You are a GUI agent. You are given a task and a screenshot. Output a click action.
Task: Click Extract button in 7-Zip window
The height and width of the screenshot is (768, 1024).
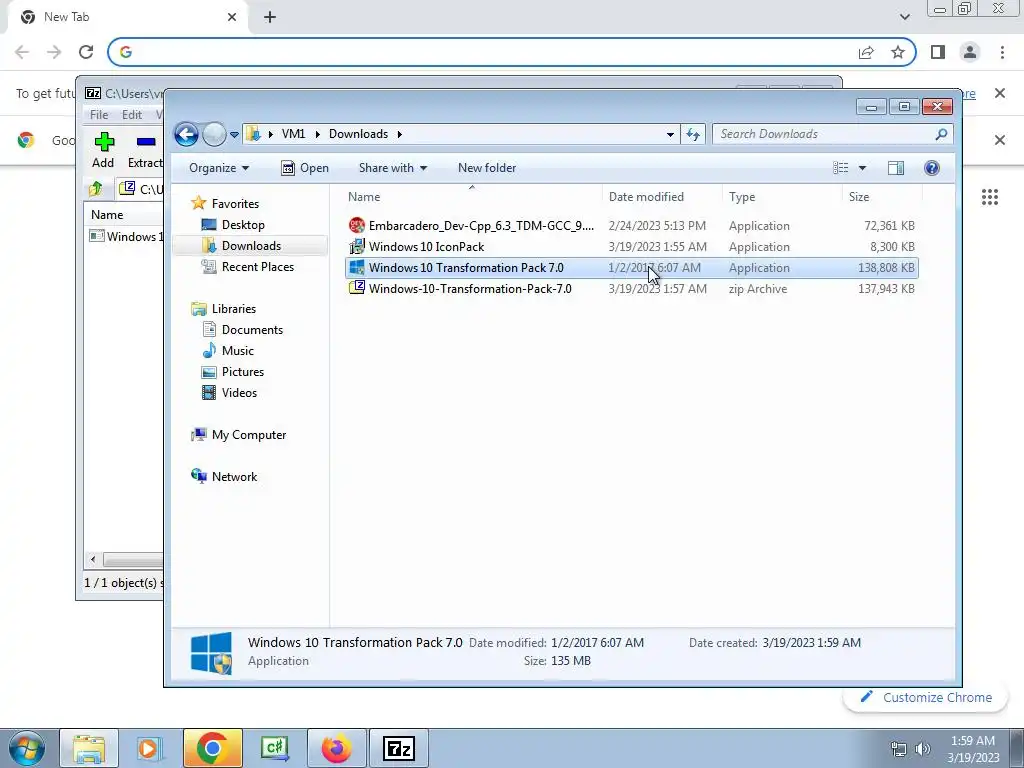click(144, 150)
